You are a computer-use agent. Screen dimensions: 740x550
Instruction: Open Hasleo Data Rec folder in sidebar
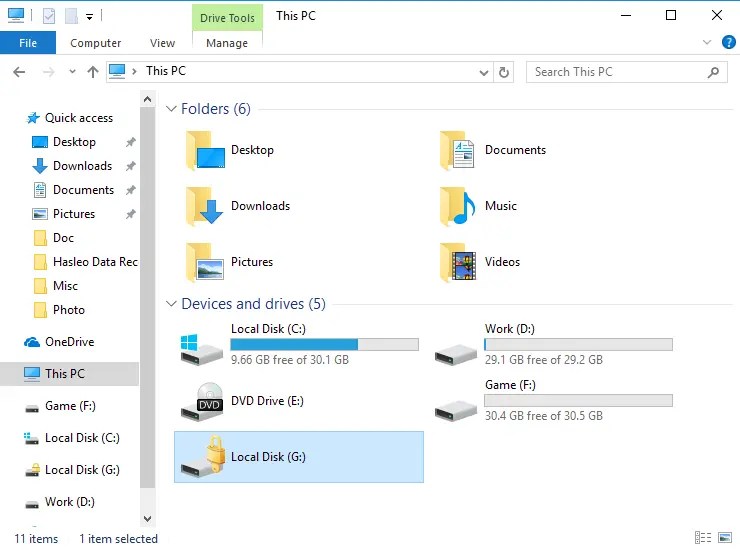(x=85, y=262)
